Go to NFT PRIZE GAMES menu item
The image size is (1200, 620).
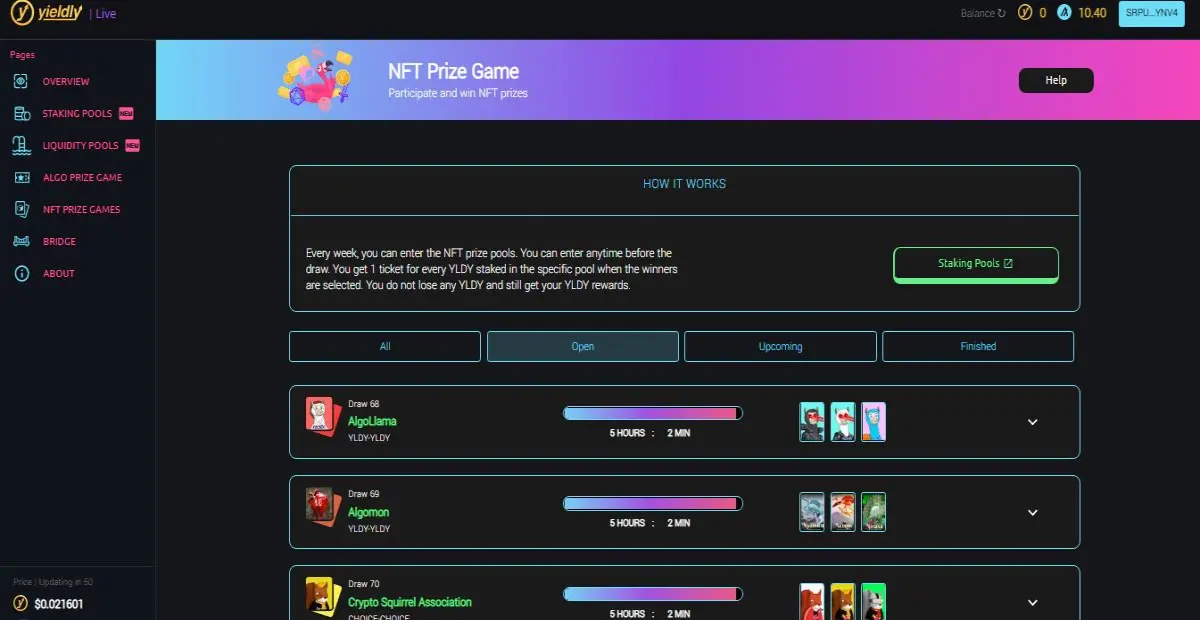[81, 209]
